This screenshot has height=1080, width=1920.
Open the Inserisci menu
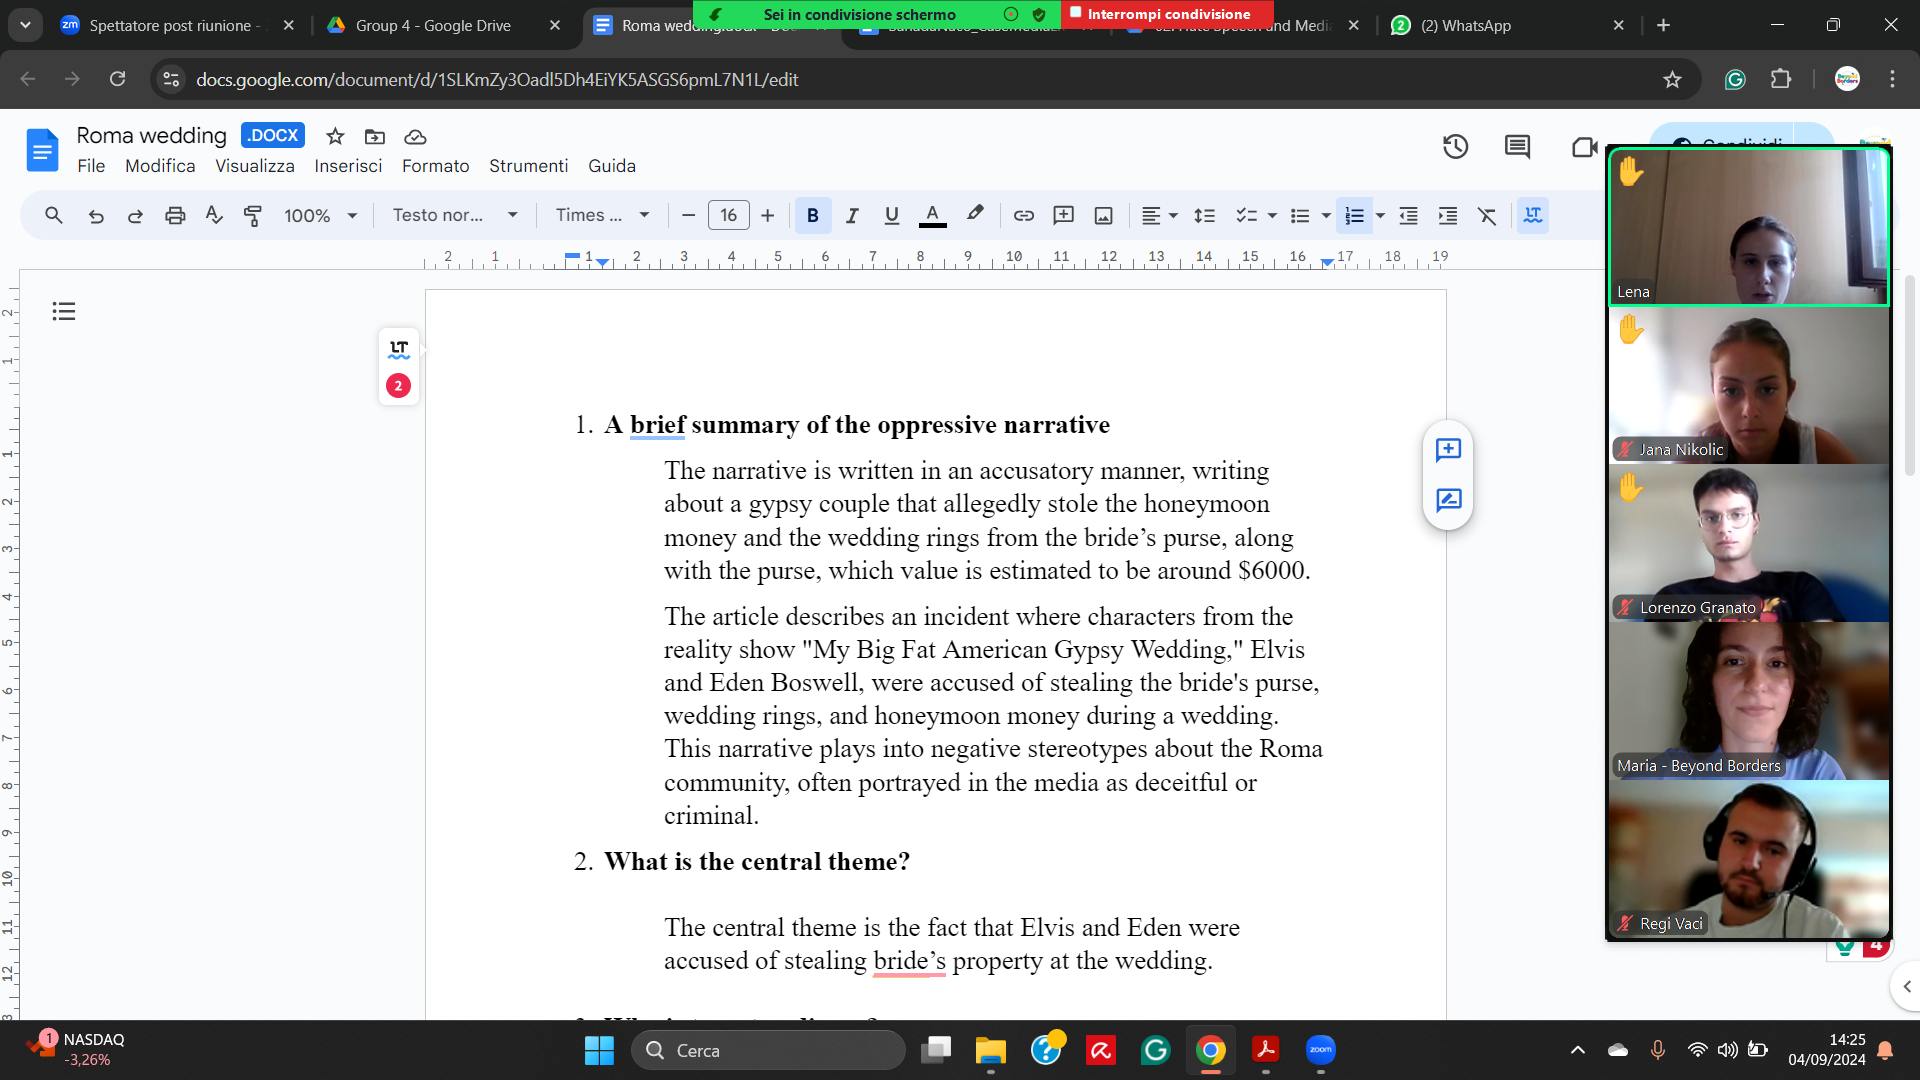pos(348,166)
